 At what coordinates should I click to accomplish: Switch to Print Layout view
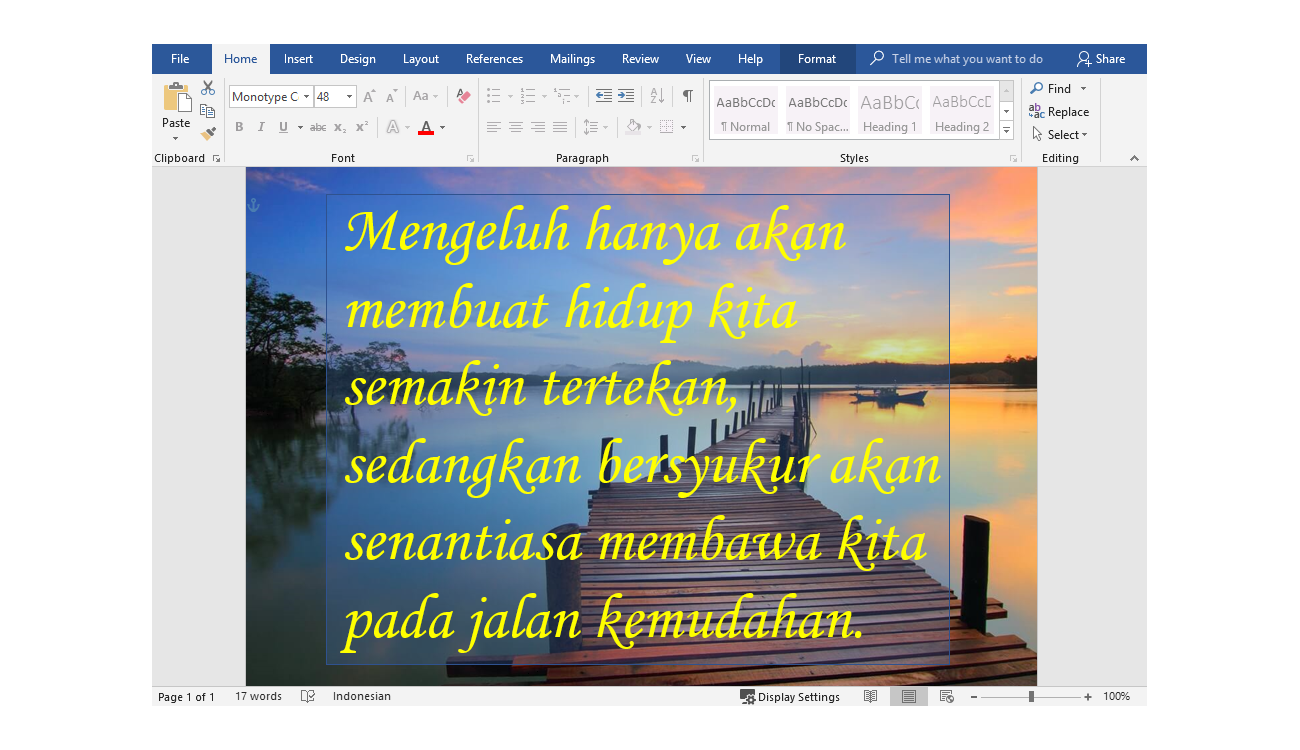click(x=909, y=696)
